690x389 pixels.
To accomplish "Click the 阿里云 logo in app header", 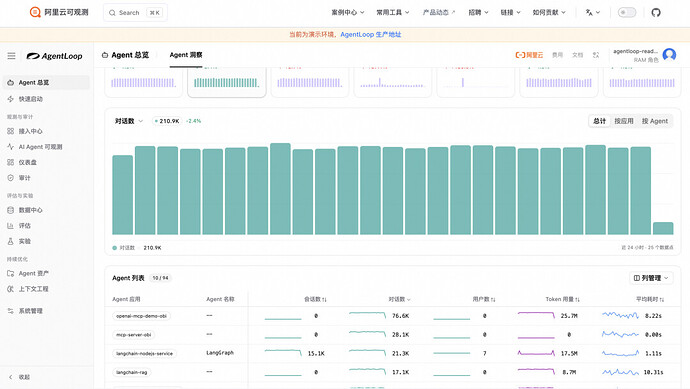I will coord(529,55).
